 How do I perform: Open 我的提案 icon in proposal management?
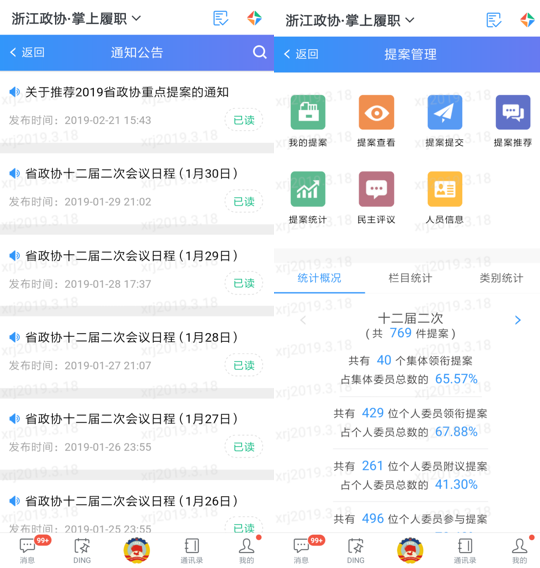coord(308,112)
